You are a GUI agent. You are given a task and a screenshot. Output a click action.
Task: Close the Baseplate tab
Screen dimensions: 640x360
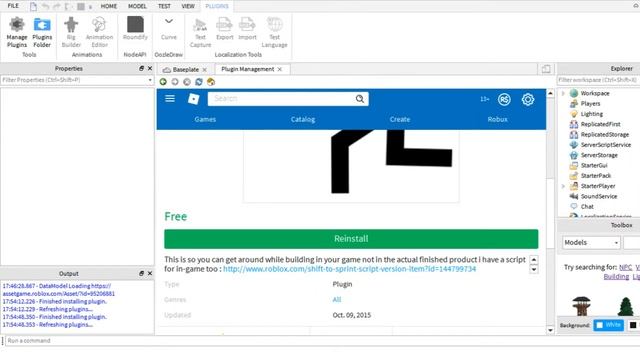[x=204, y=70]
